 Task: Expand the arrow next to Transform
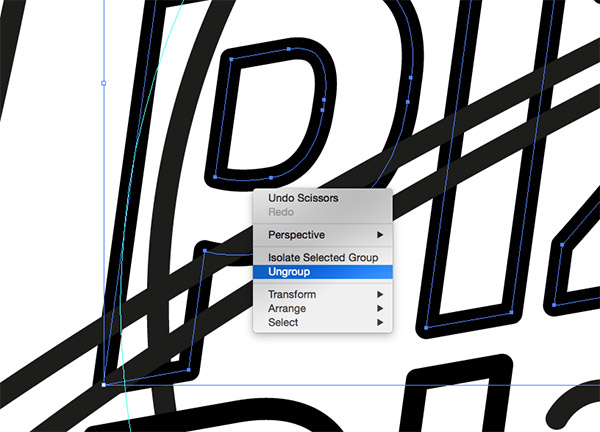(x=380, y=294)
